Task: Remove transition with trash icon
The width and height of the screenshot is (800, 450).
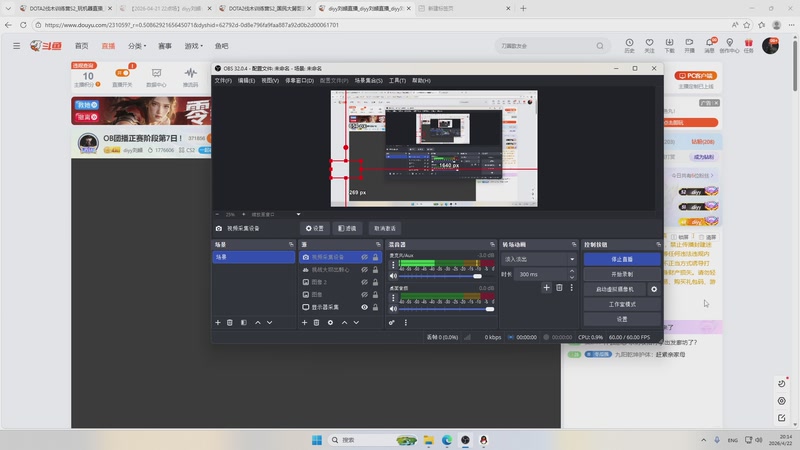Action: (x=559, y=288)
